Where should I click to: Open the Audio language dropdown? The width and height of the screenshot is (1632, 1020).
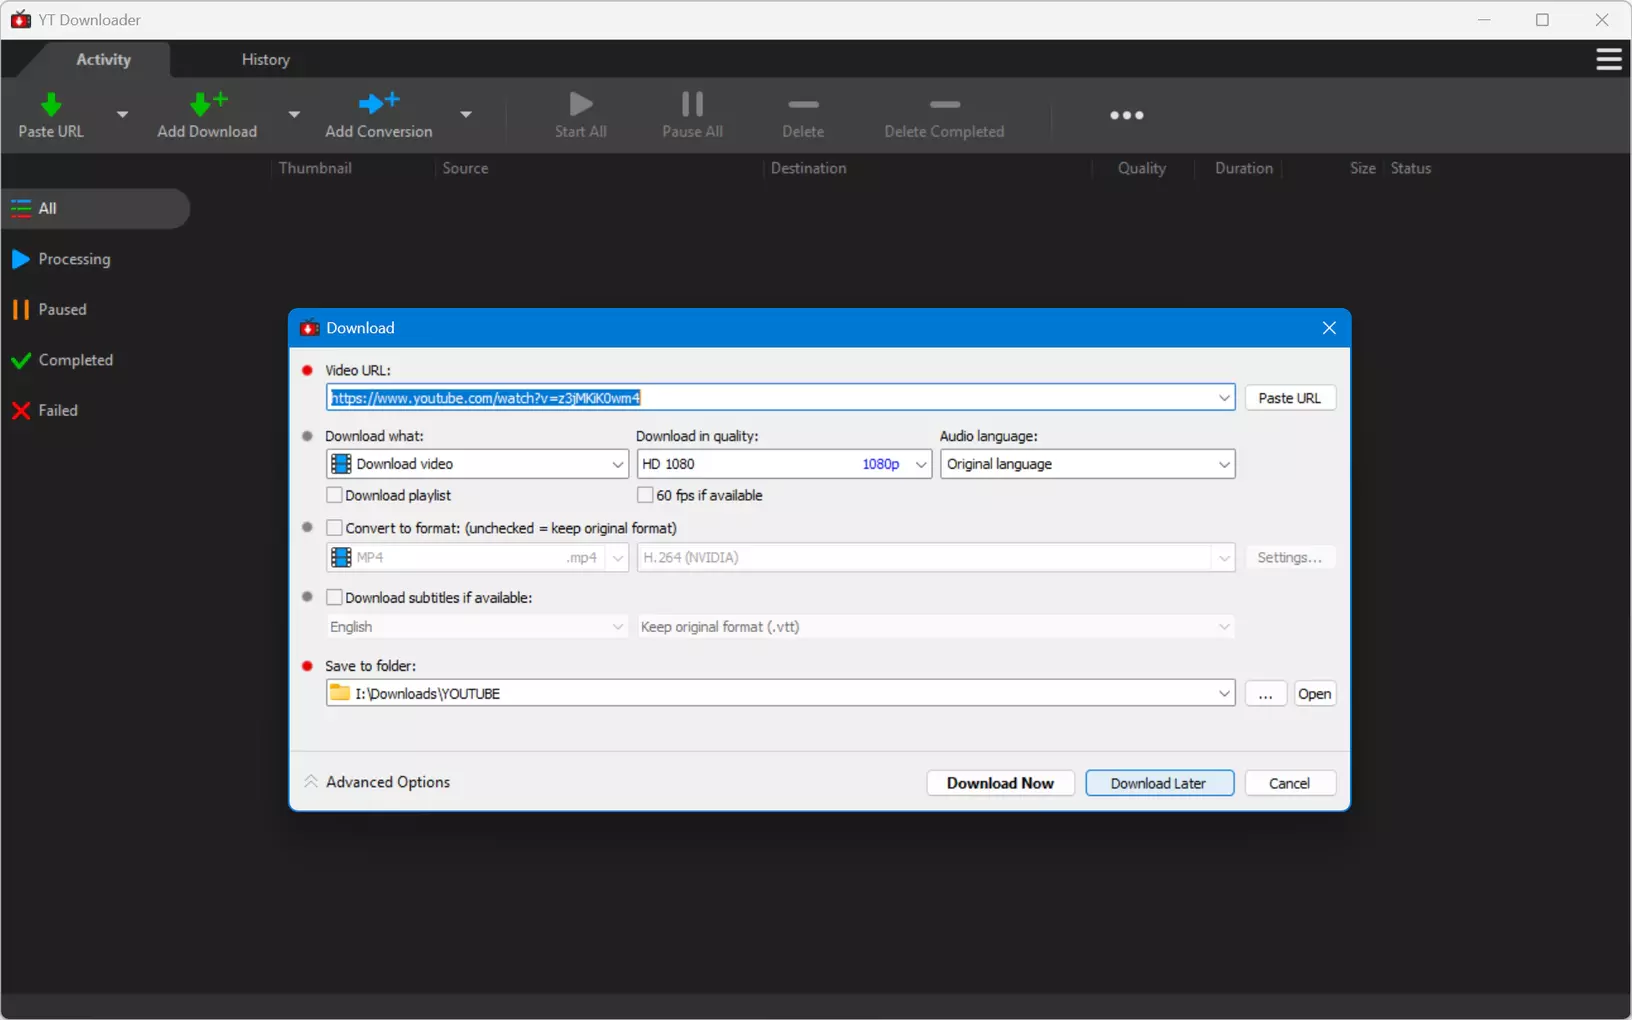click(1087, 464)
